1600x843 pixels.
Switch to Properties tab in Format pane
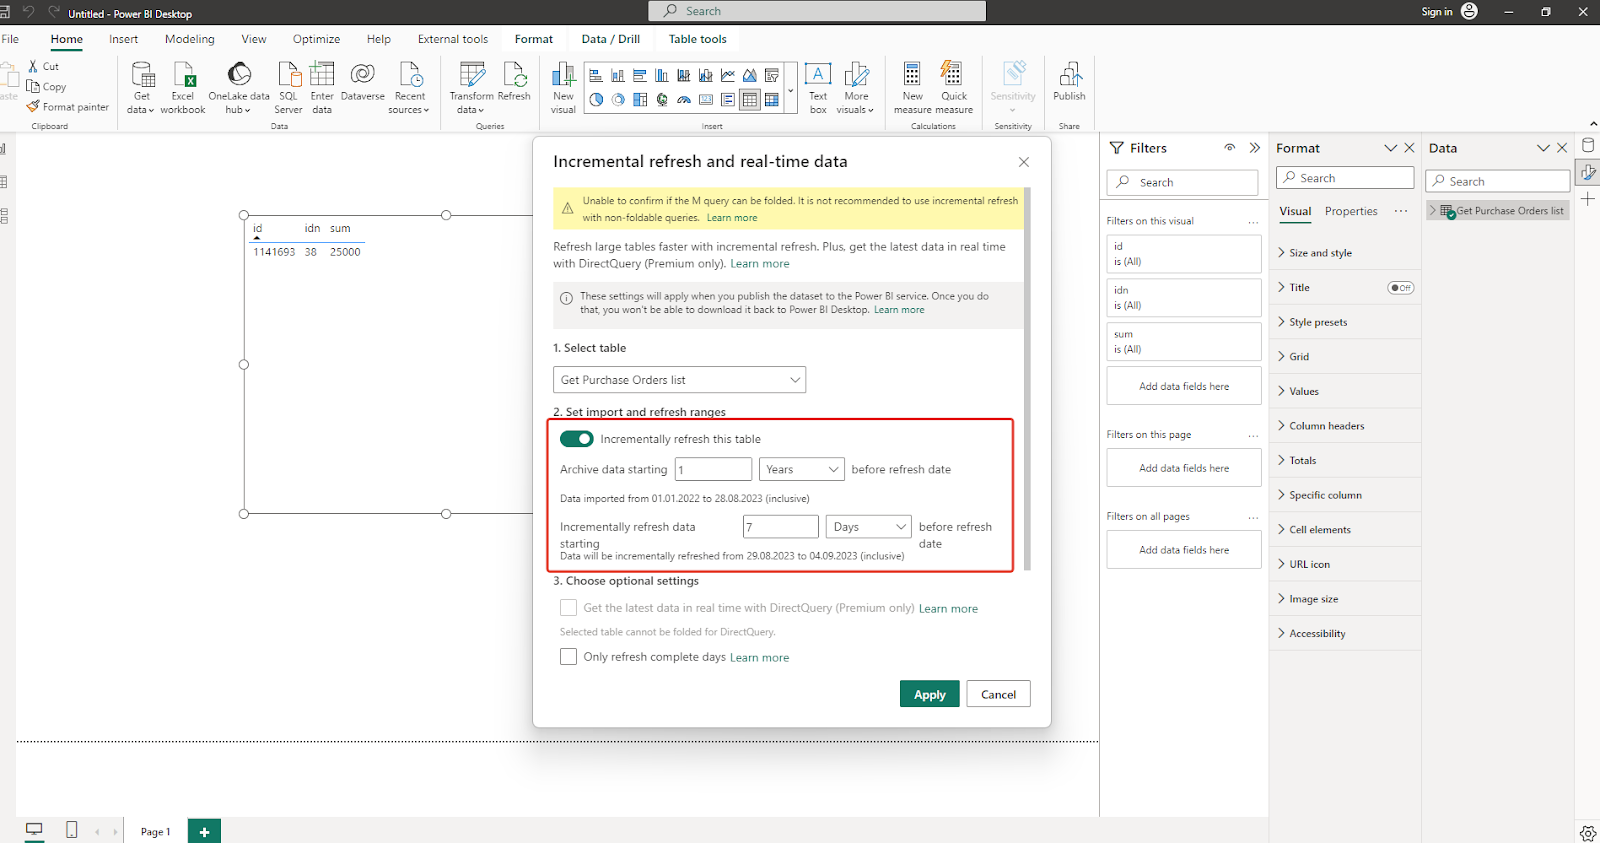(x=1351, y=212)
